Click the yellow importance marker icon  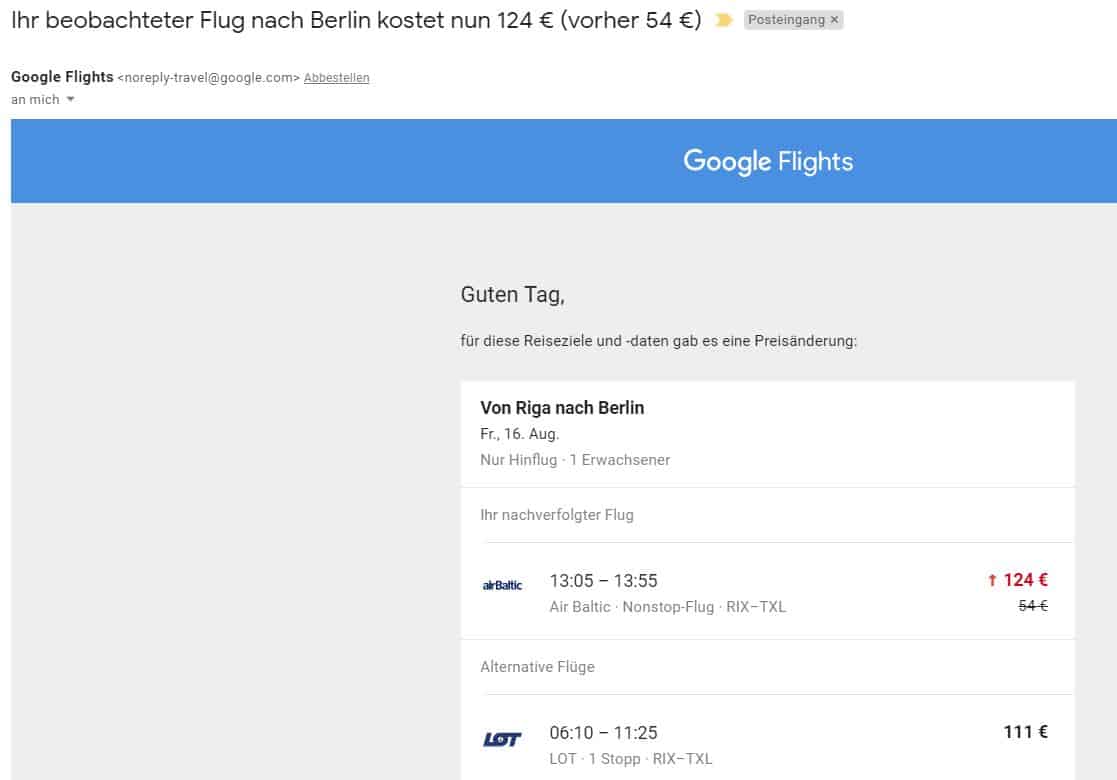click(x=724, y=20)
